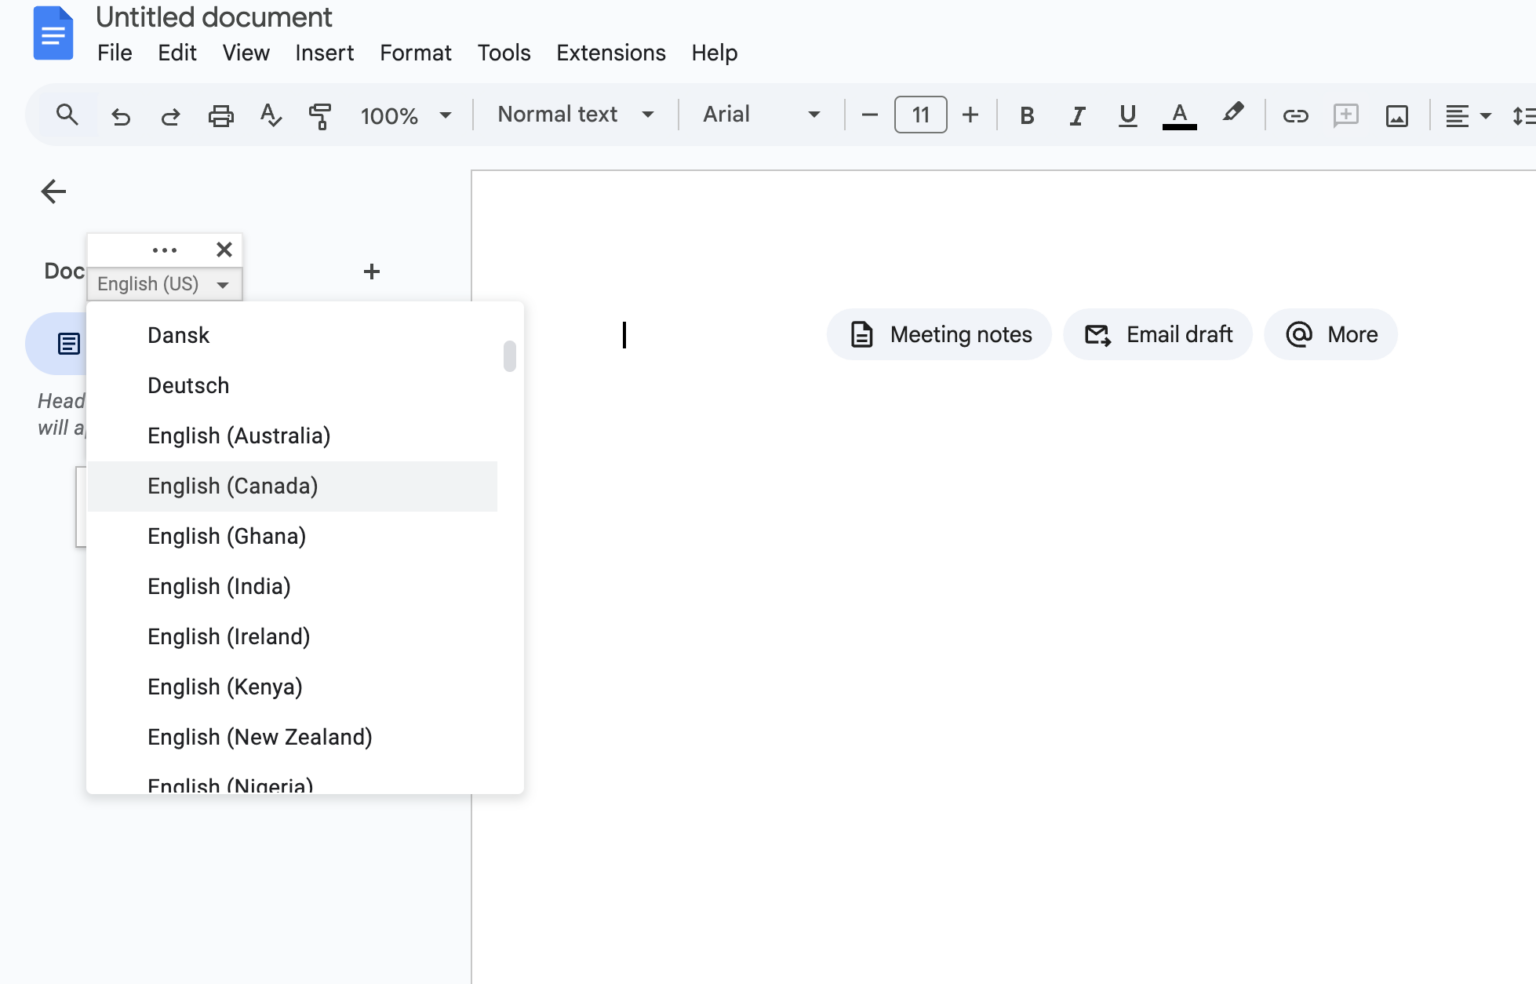Insert a Meeting notes block
This screenshot has width=1536, height=984.
pos(938,334)
